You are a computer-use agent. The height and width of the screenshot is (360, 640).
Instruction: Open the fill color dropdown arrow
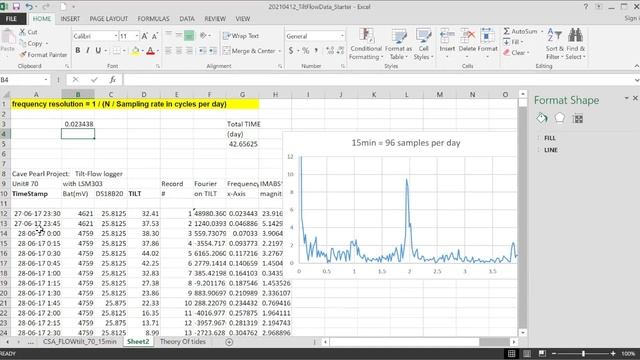[142, 51]
